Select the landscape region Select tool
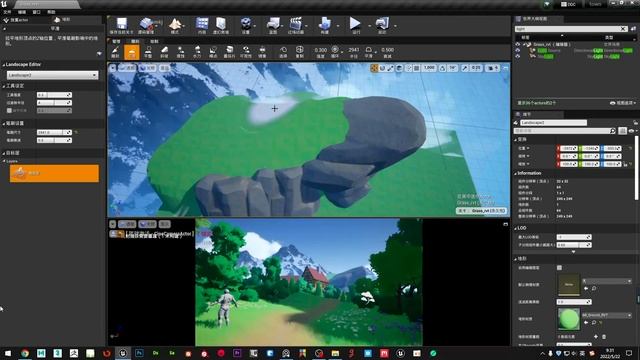Viewport: 640px width, 360px height. coord(283,52)
